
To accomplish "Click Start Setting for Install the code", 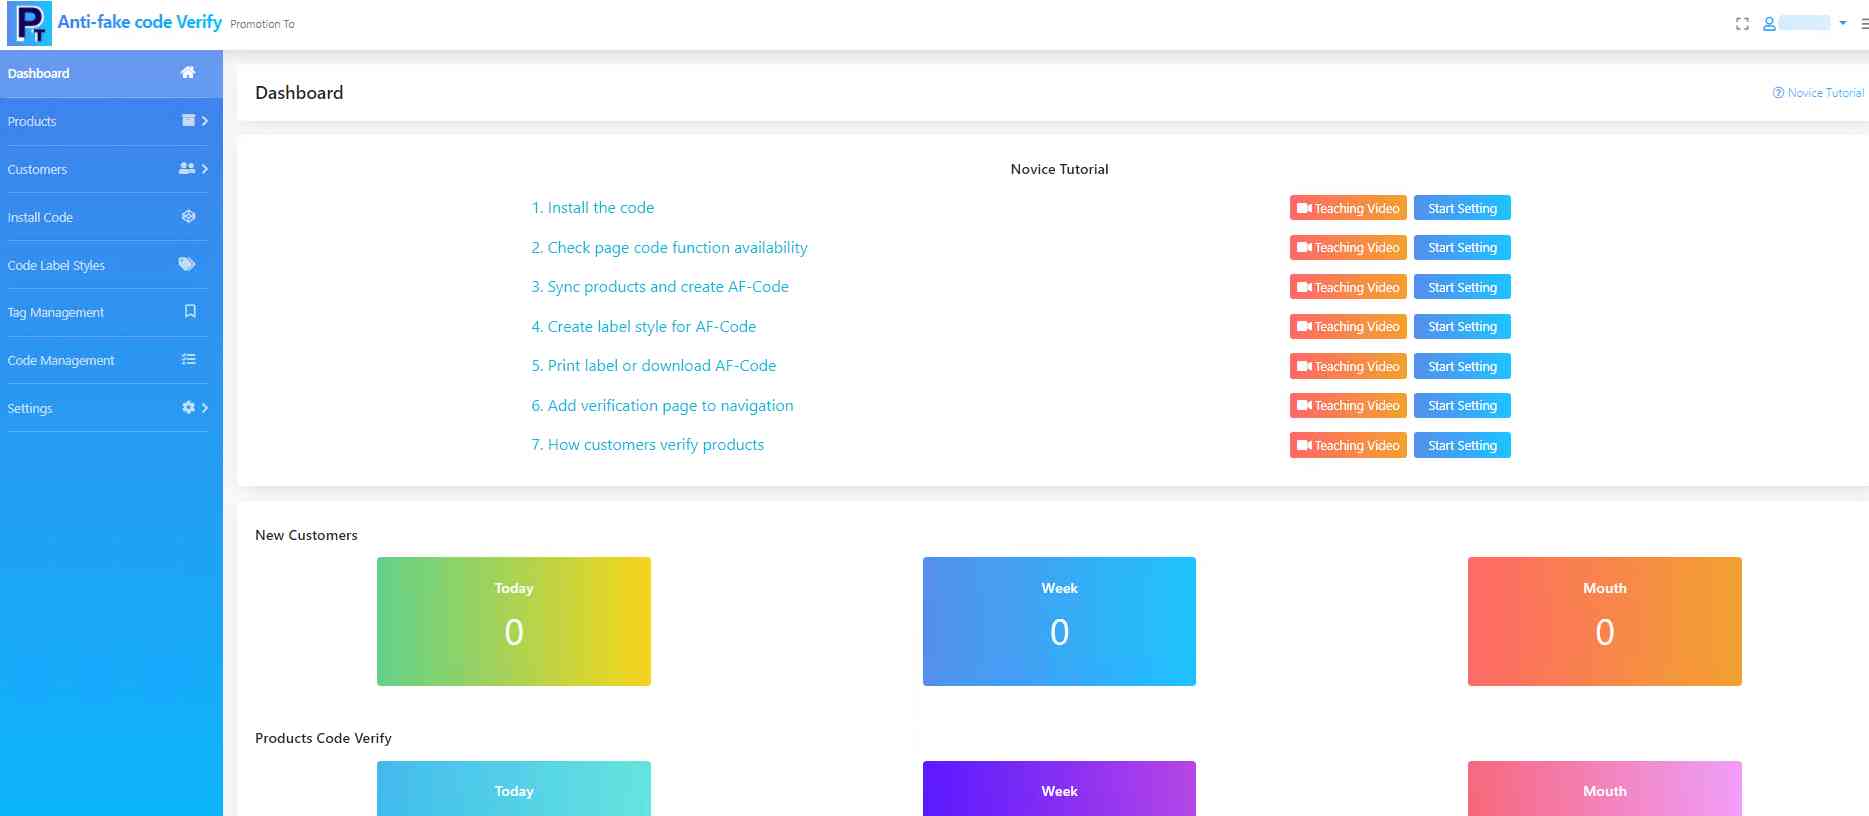I will (x=1462, y=208).
